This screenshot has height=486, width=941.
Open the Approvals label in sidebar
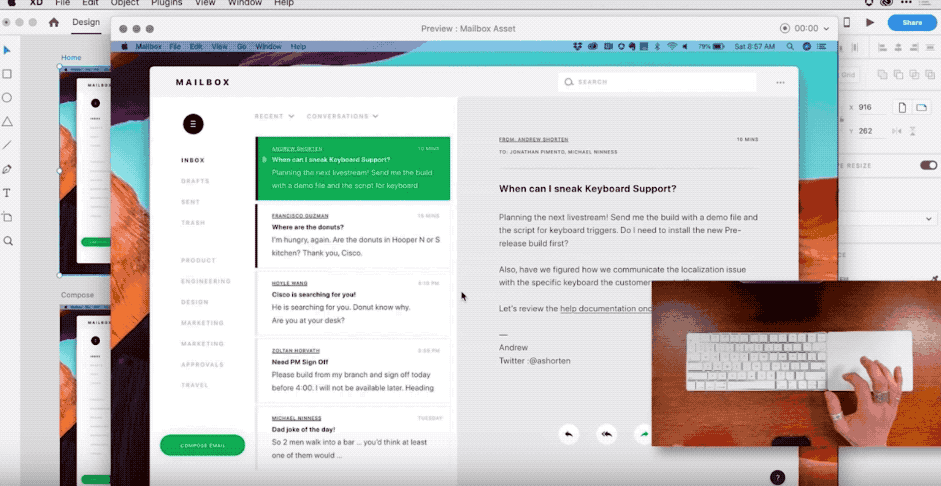point(202,364)
